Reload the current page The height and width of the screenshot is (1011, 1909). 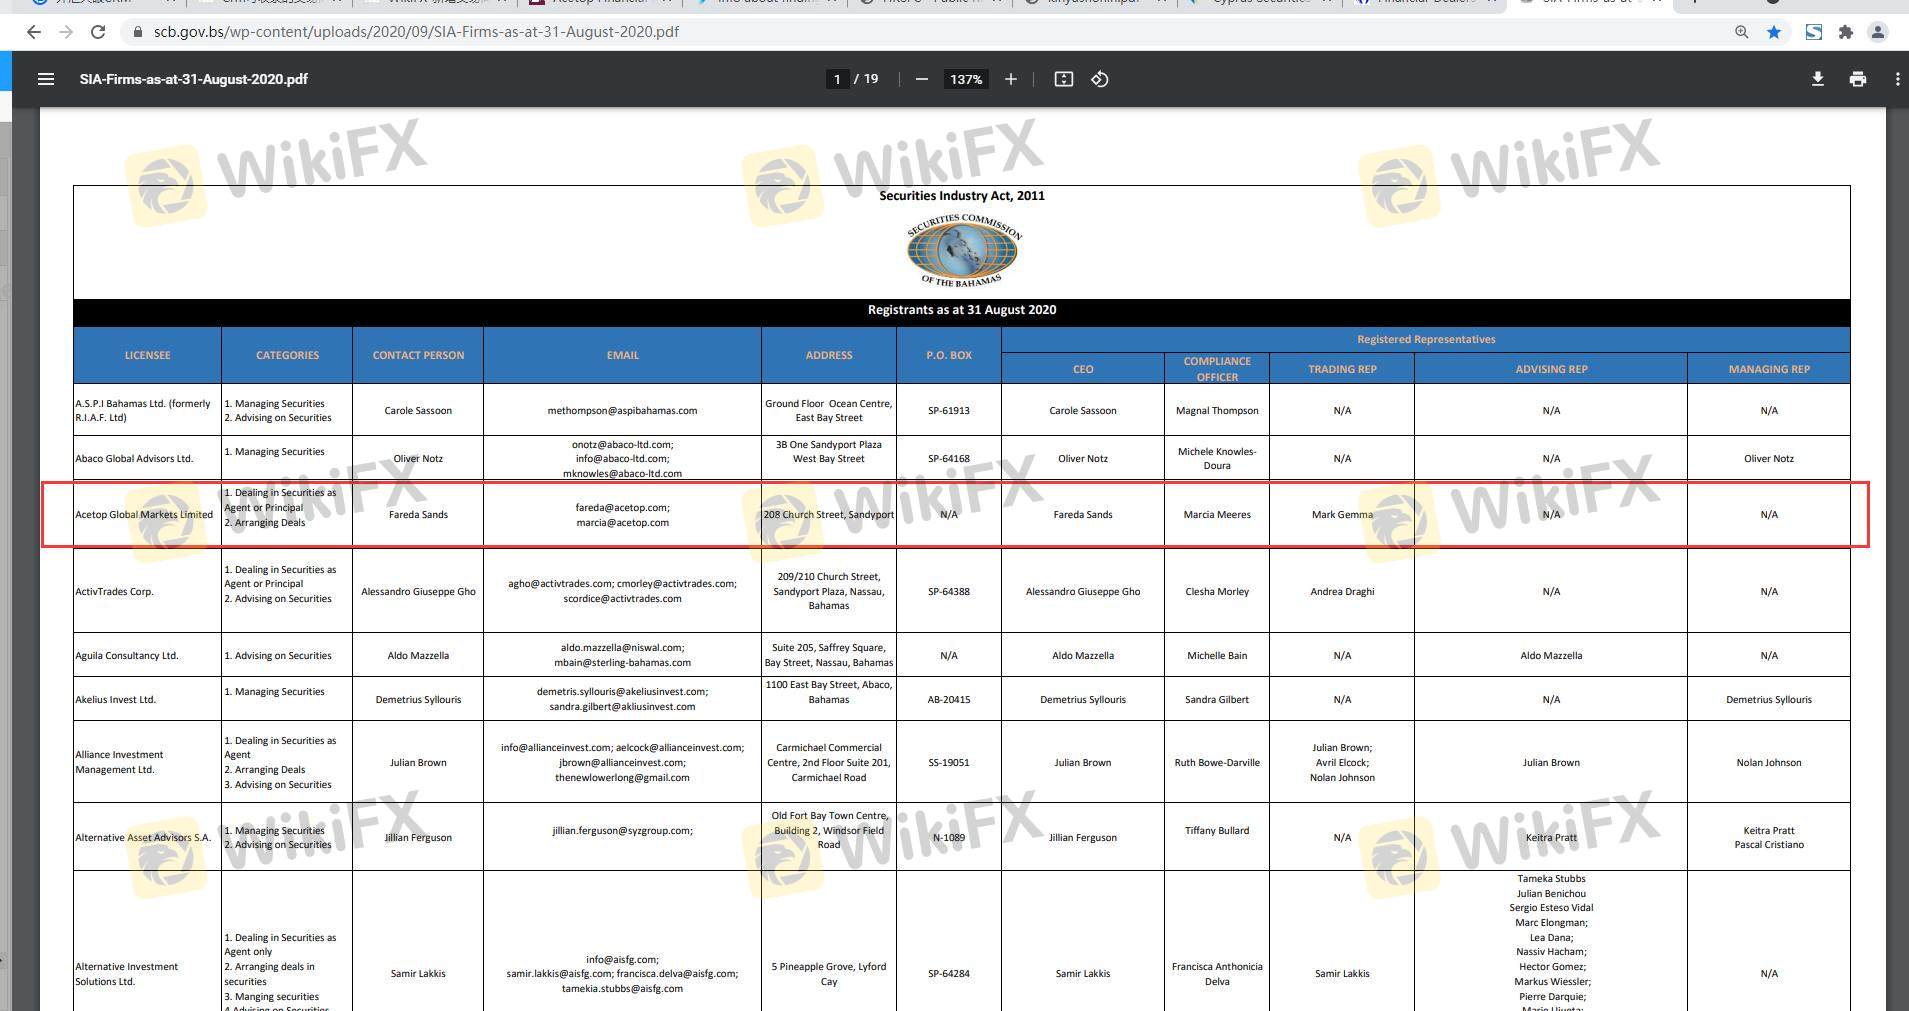(98, 32)
